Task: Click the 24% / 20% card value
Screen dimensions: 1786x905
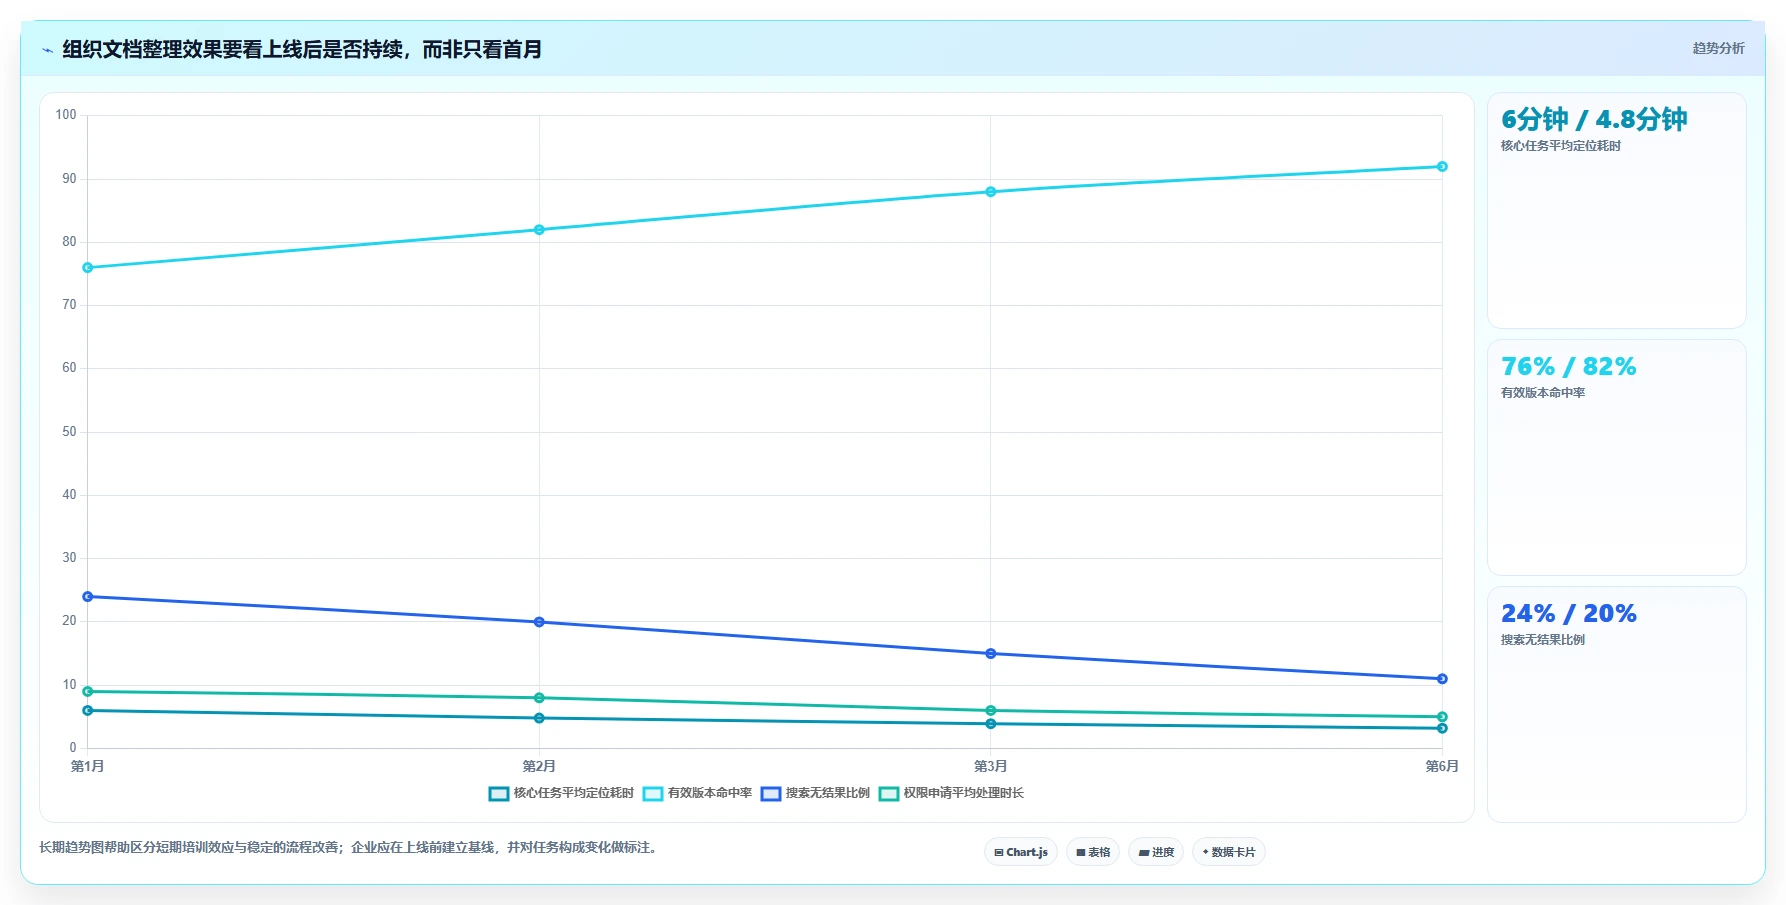Action: click(x=1568, y=614)
